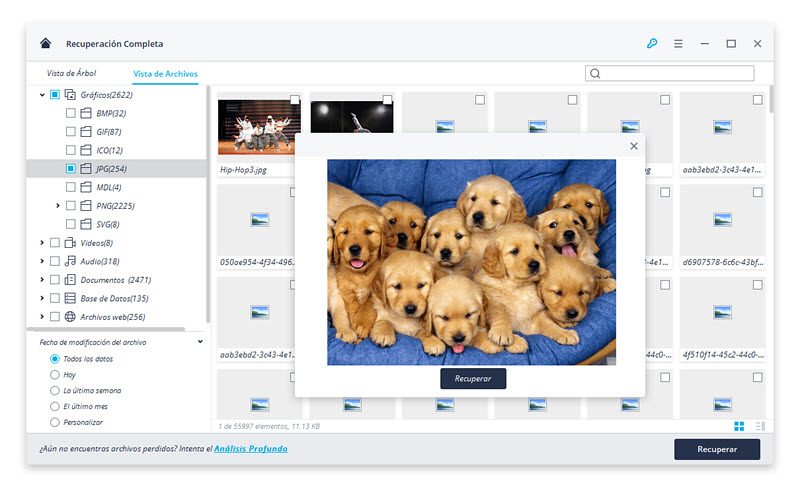Expand the Documentos (2471) tree node

pos(42,280)
